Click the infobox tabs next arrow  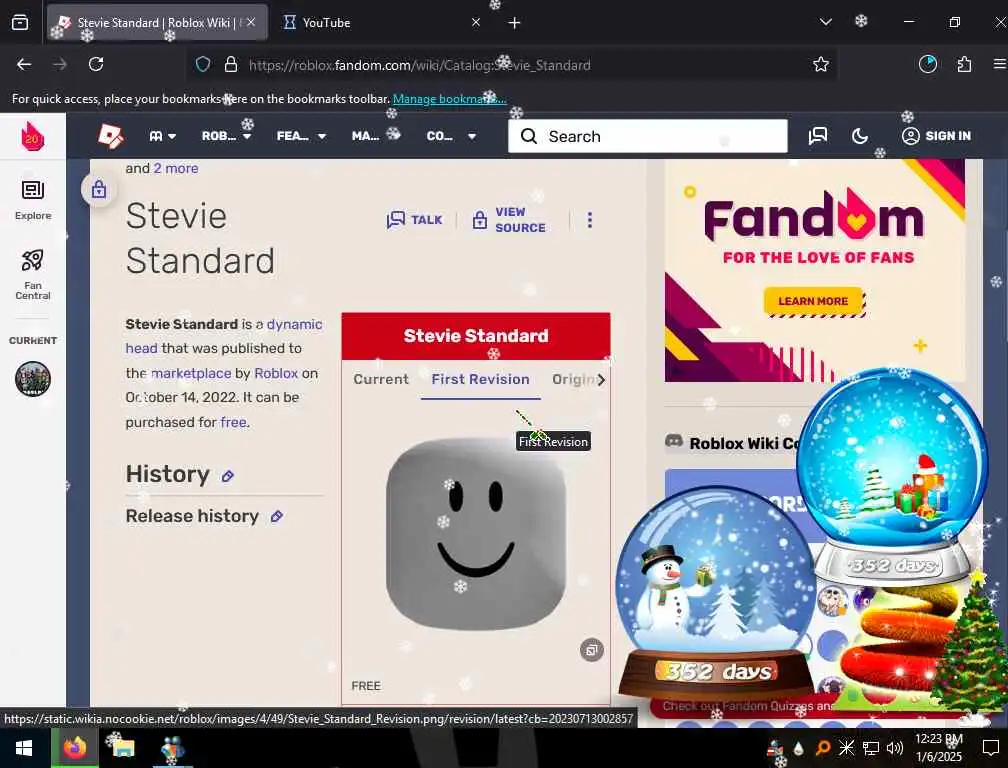(601, 380)
